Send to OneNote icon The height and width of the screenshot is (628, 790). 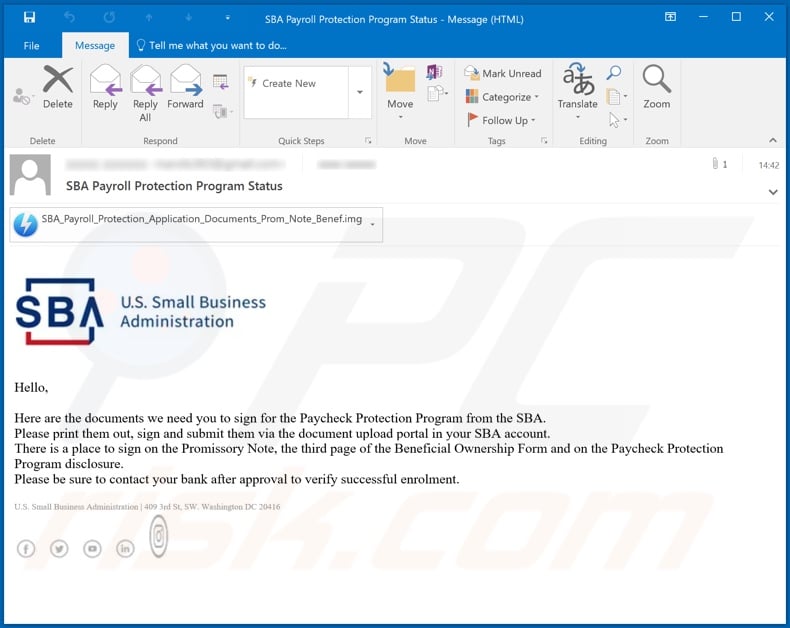pos(434,72)
